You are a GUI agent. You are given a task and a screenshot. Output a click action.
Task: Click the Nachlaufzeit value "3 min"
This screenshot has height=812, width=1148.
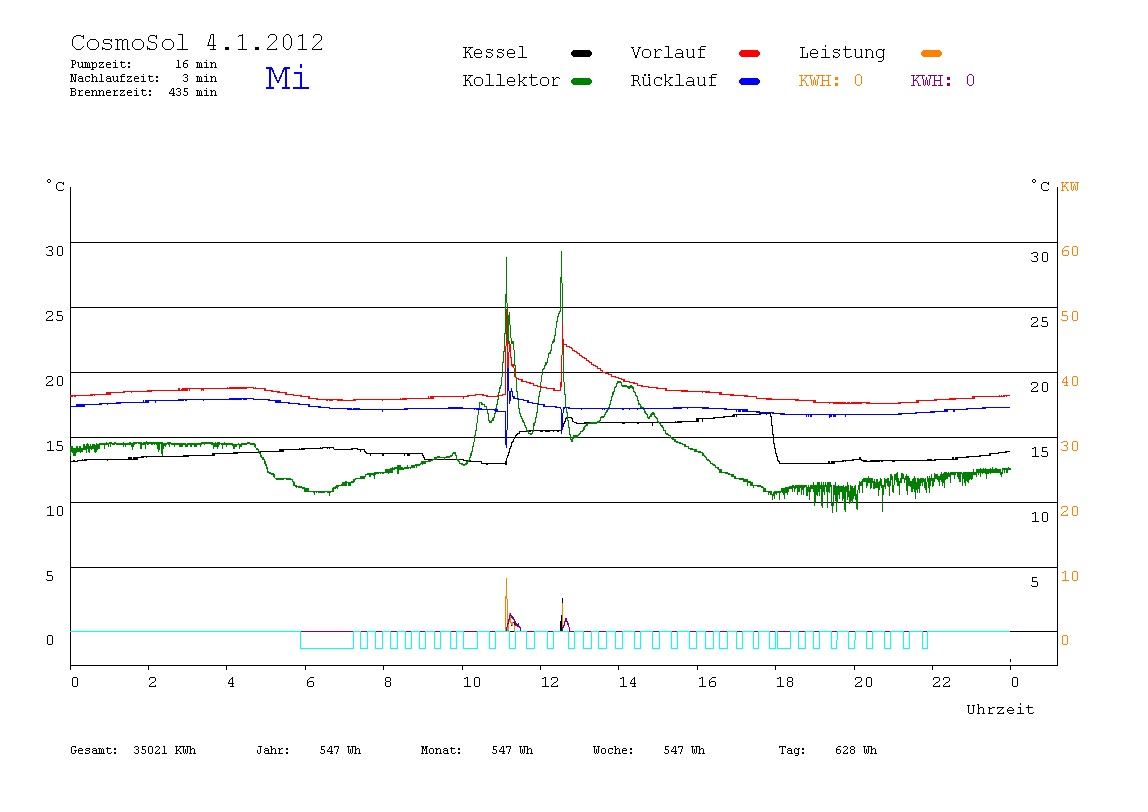tap(200, 78)
